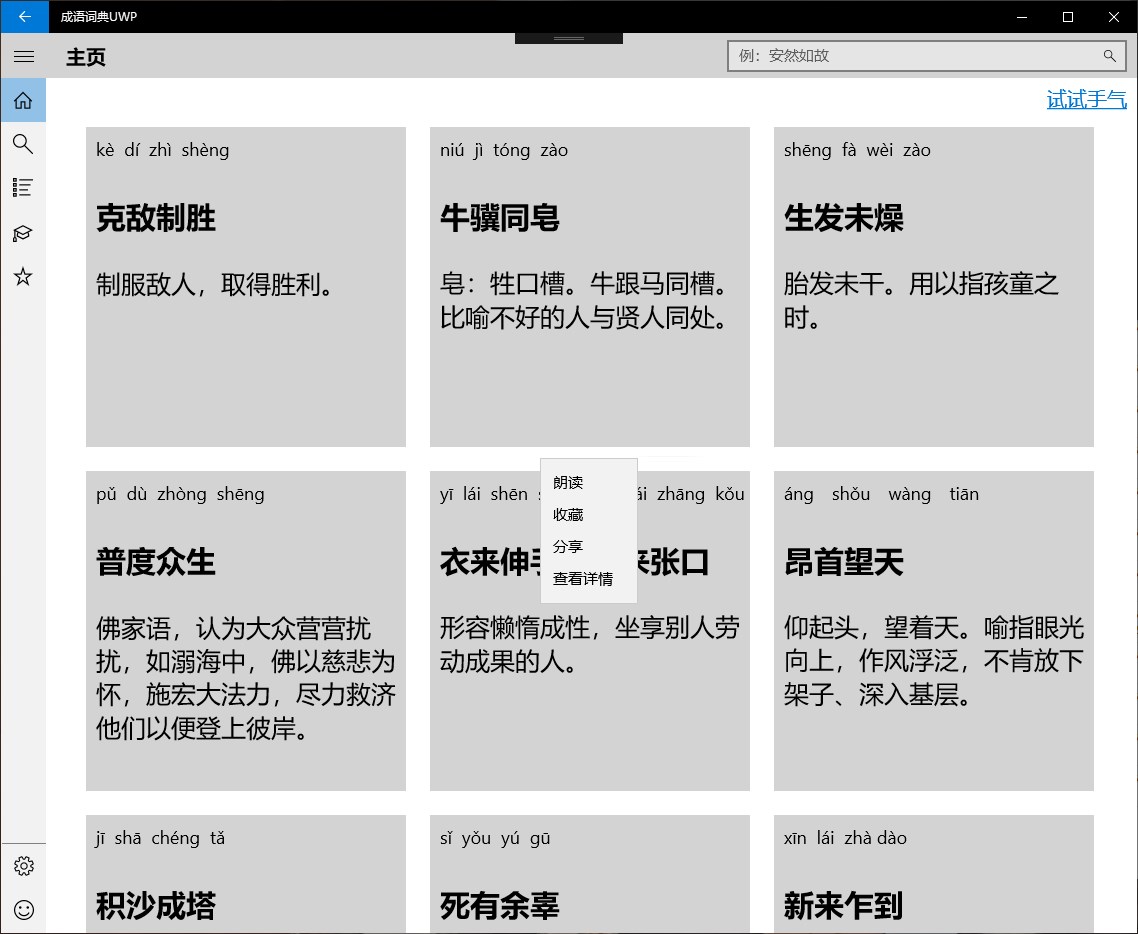Select 收藏 from the context menu

point(589,515)
